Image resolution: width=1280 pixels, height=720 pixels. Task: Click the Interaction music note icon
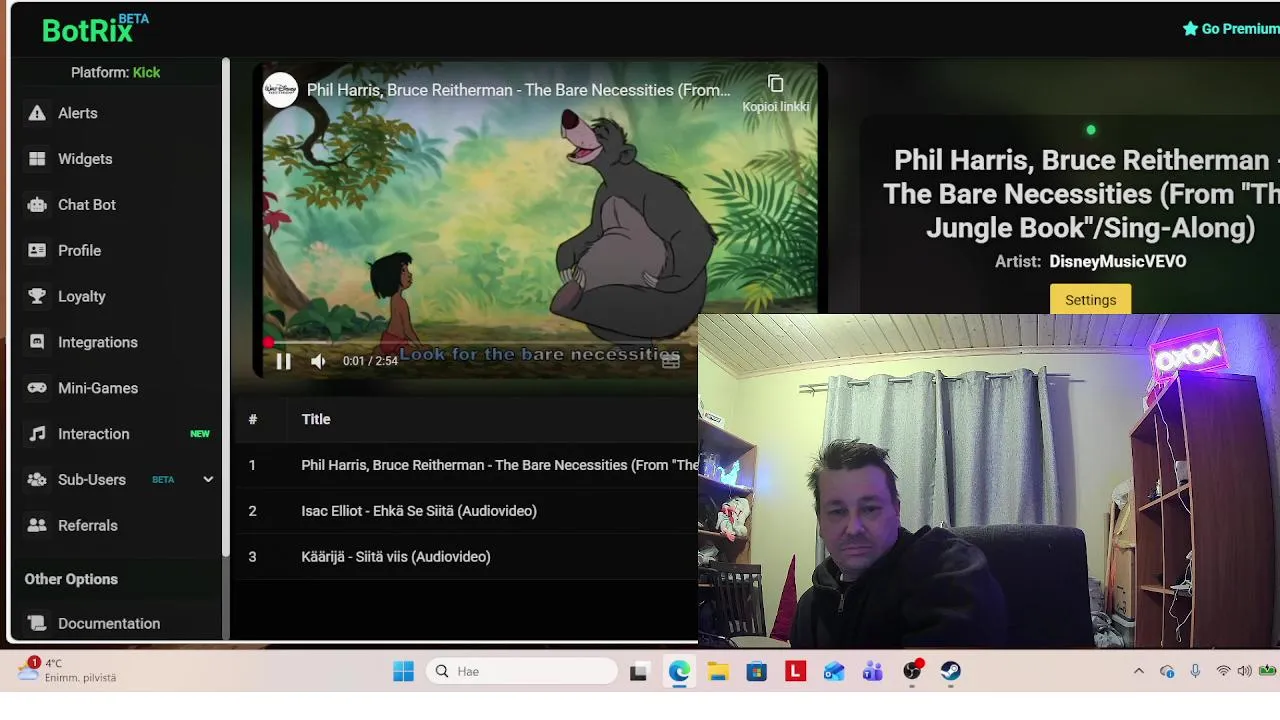[x=37, y=434]
